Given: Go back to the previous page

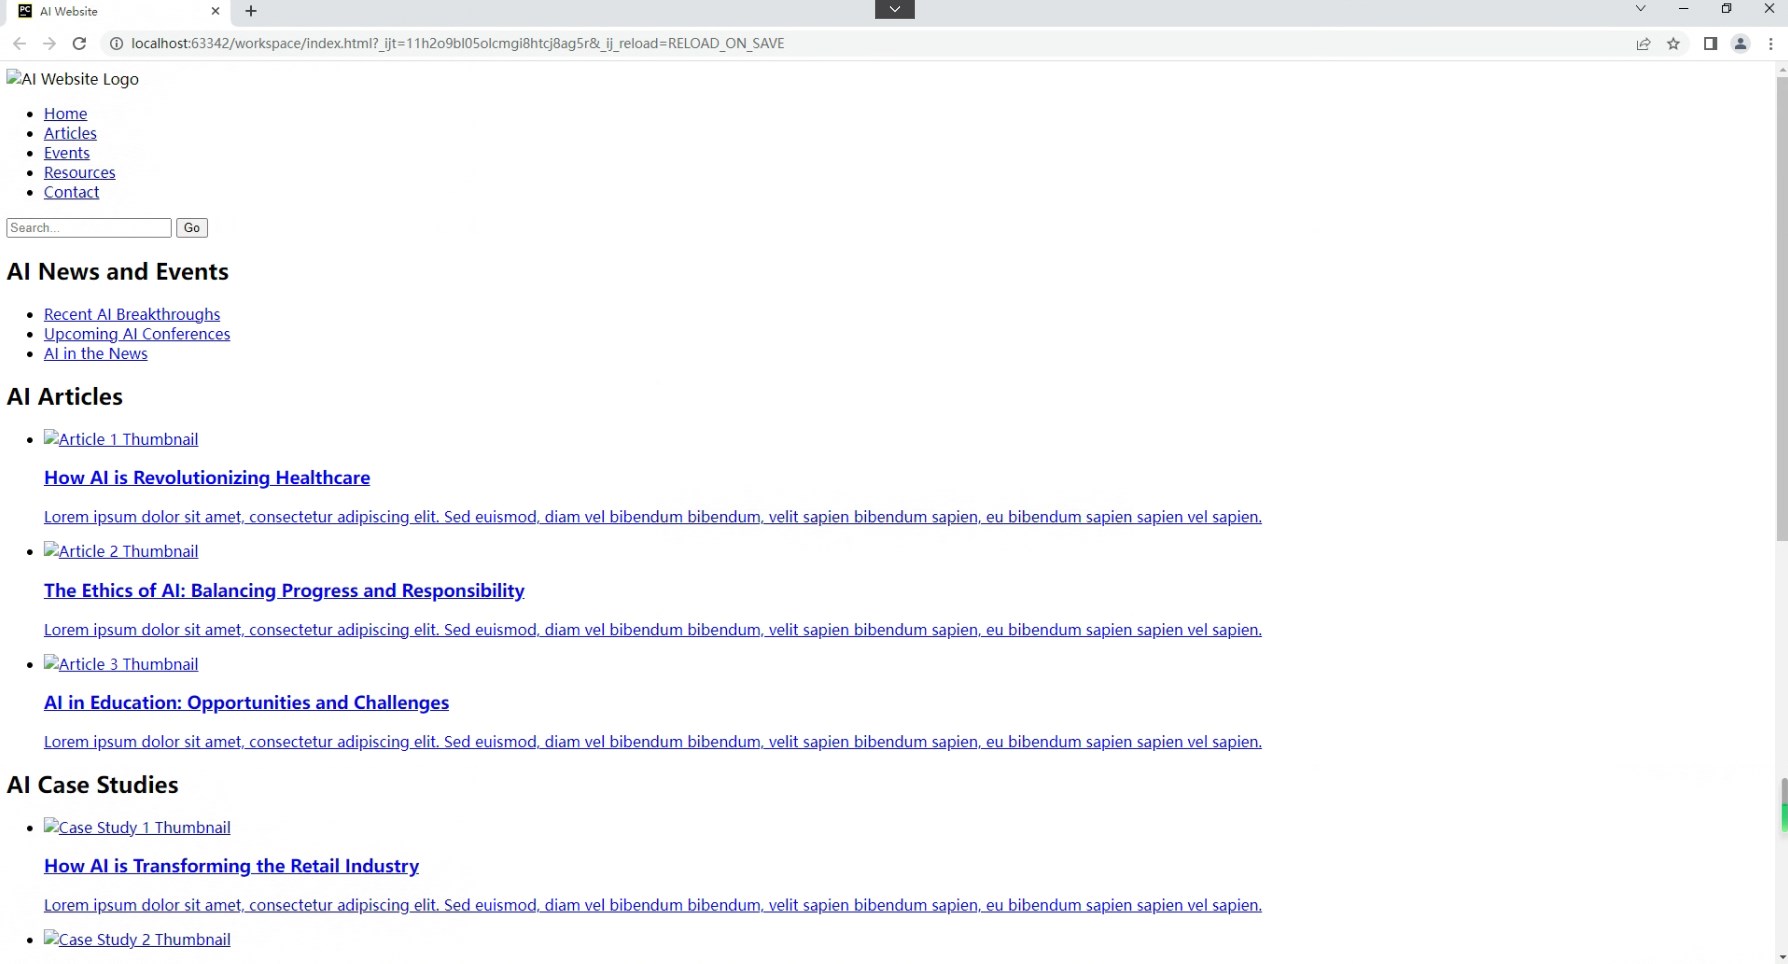Looking at the screenshot, I should 19,43.
